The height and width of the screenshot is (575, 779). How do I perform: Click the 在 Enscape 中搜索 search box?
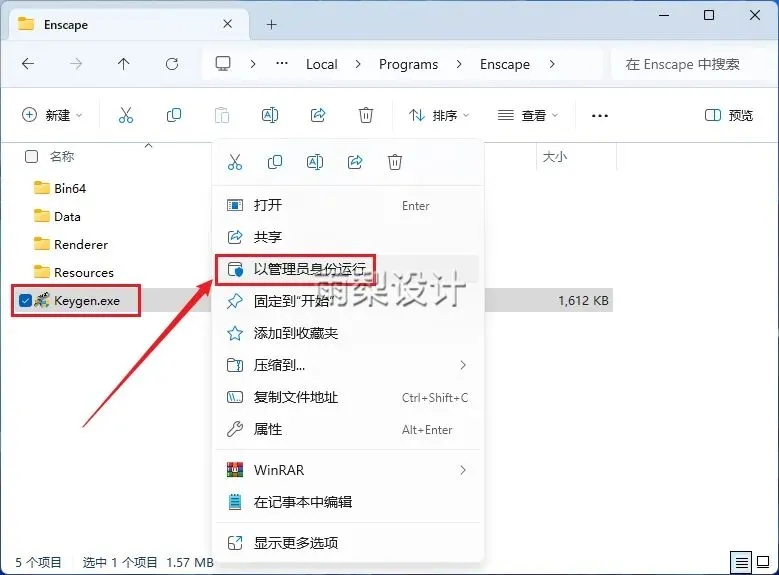691,64
